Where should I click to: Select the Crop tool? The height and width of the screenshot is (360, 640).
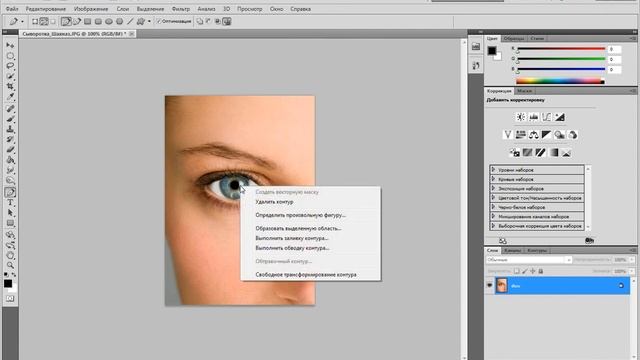click(x=10, y=86)
